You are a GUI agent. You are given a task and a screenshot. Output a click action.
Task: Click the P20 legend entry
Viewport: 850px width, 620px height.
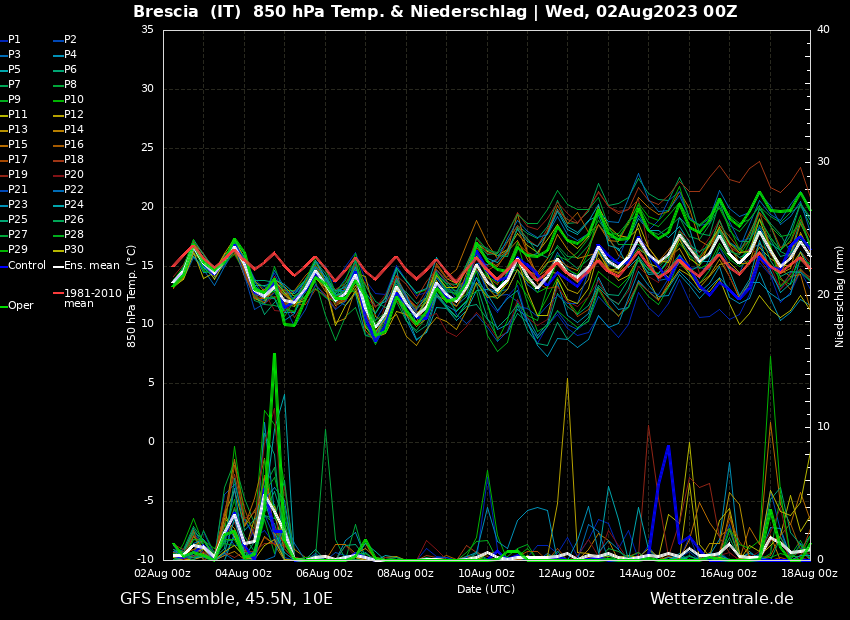[68, 175]
